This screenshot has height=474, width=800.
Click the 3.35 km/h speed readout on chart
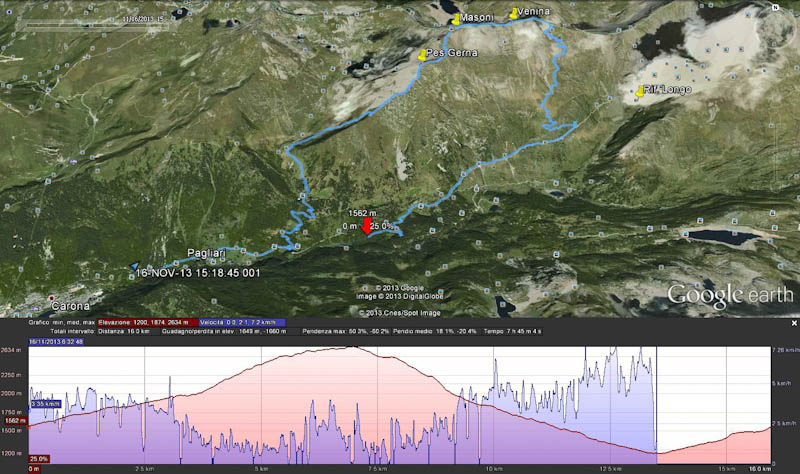[45, 404]
